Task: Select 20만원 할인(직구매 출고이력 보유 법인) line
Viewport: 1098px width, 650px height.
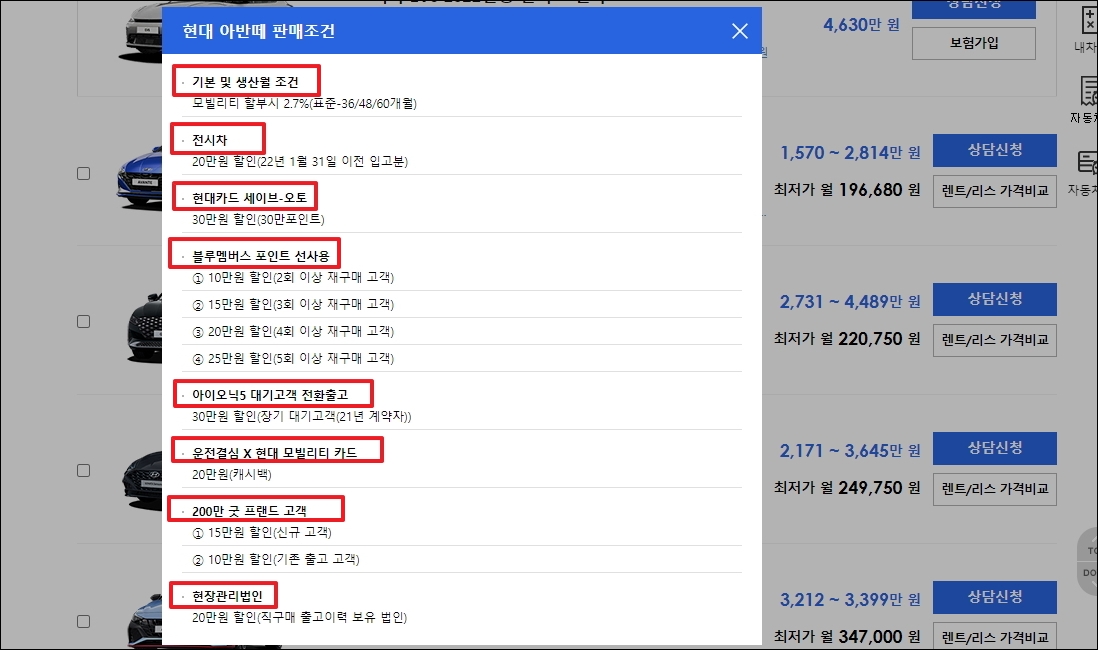Action: (300, 618)
